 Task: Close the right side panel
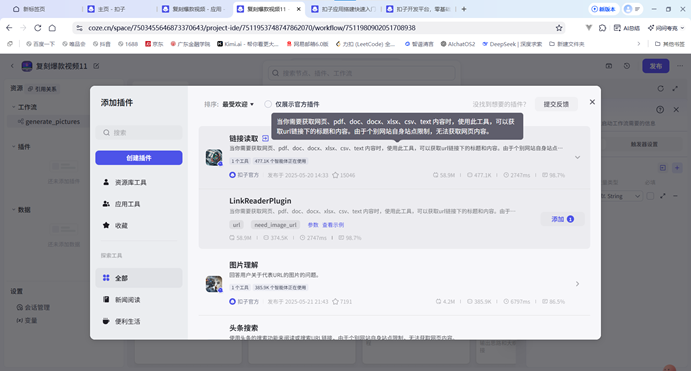click(676, 110)
